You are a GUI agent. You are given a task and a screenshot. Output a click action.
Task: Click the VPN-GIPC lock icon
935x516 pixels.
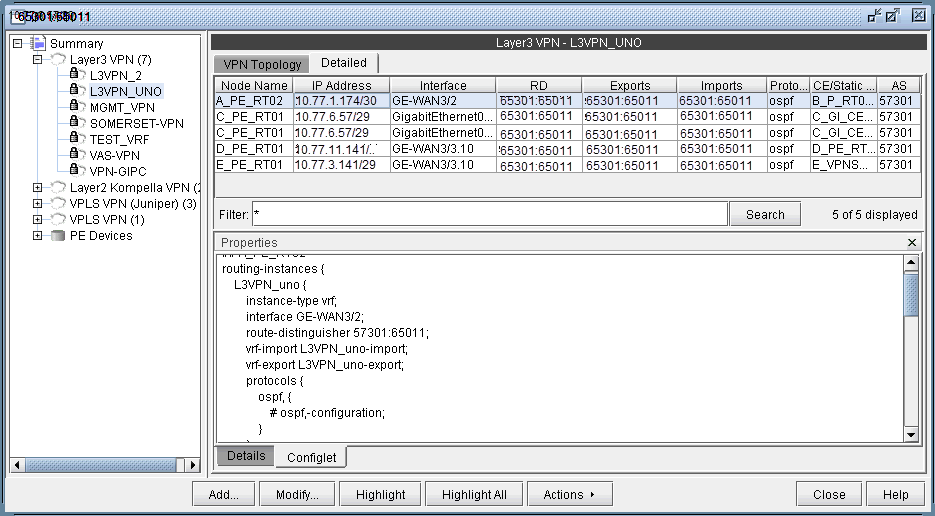coord(75,171)
